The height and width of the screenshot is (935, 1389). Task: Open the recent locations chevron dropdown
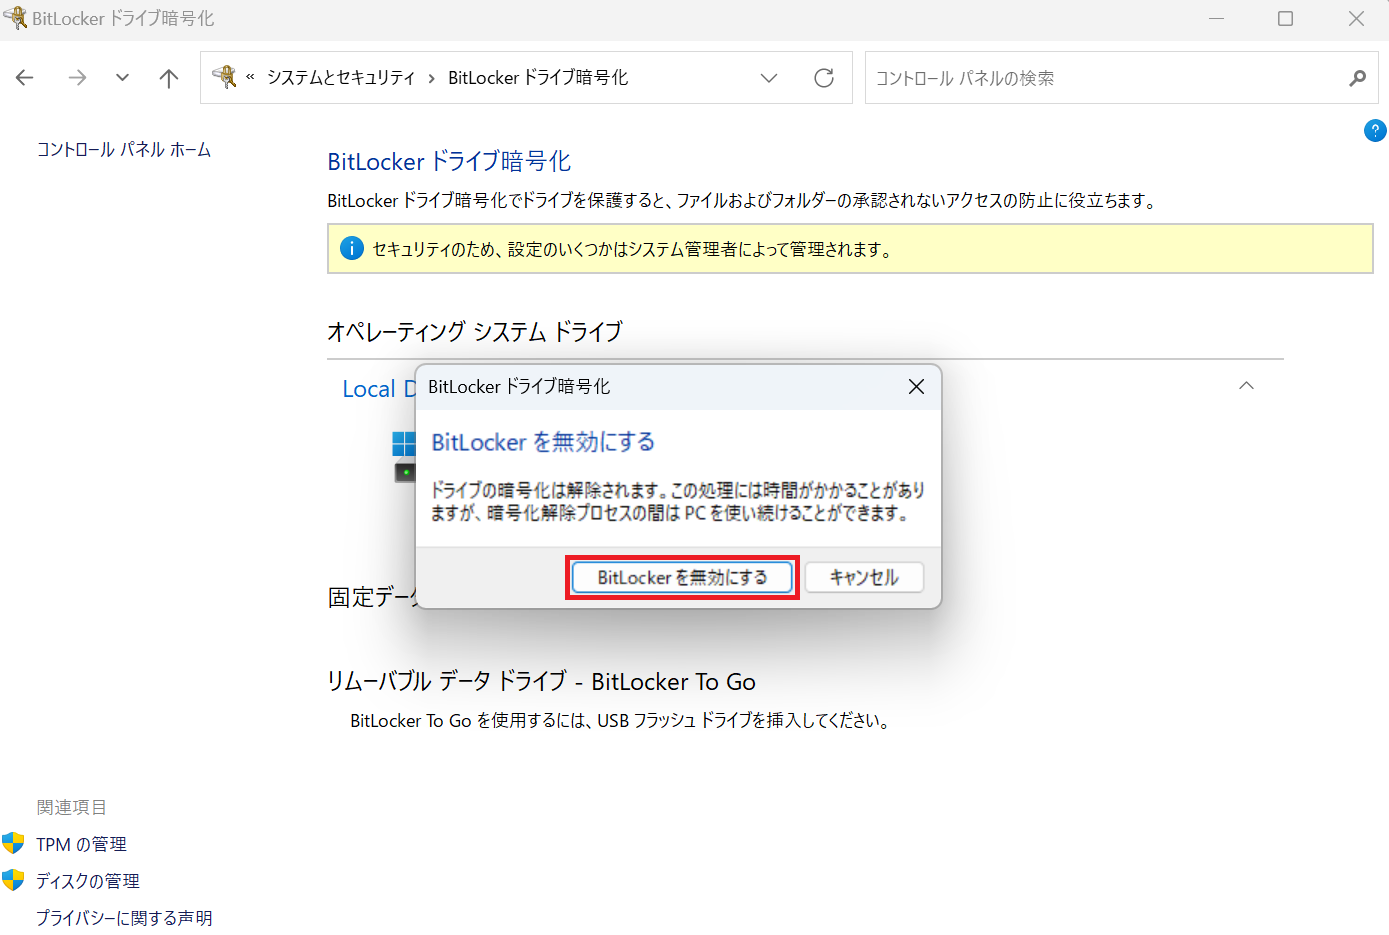click(122, 78)
